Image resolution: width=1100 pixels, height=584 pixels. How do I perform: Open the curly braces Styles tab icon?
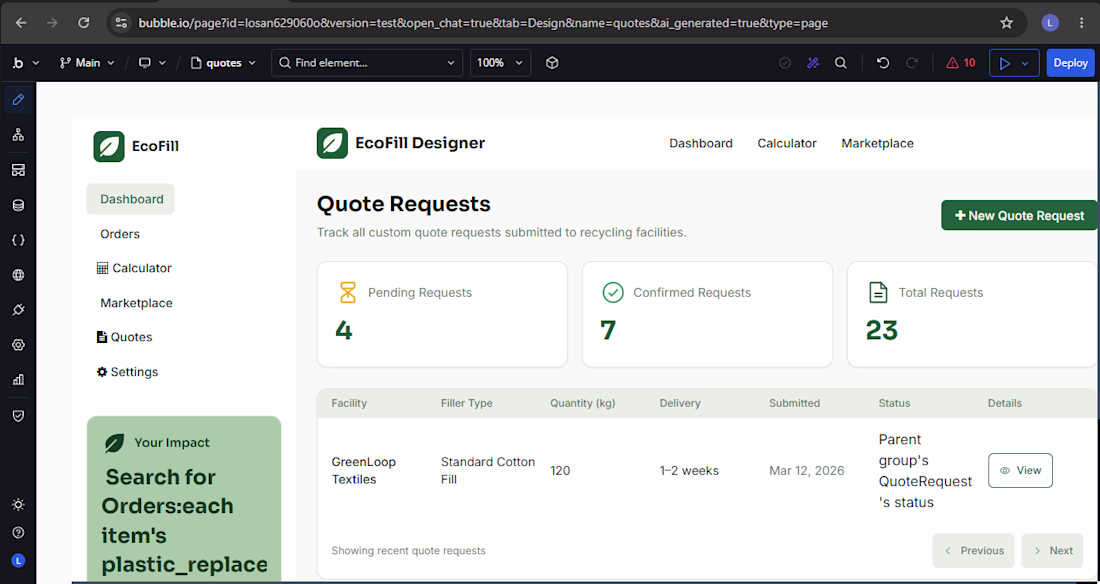pyautogui.click(x=18, y=240)
